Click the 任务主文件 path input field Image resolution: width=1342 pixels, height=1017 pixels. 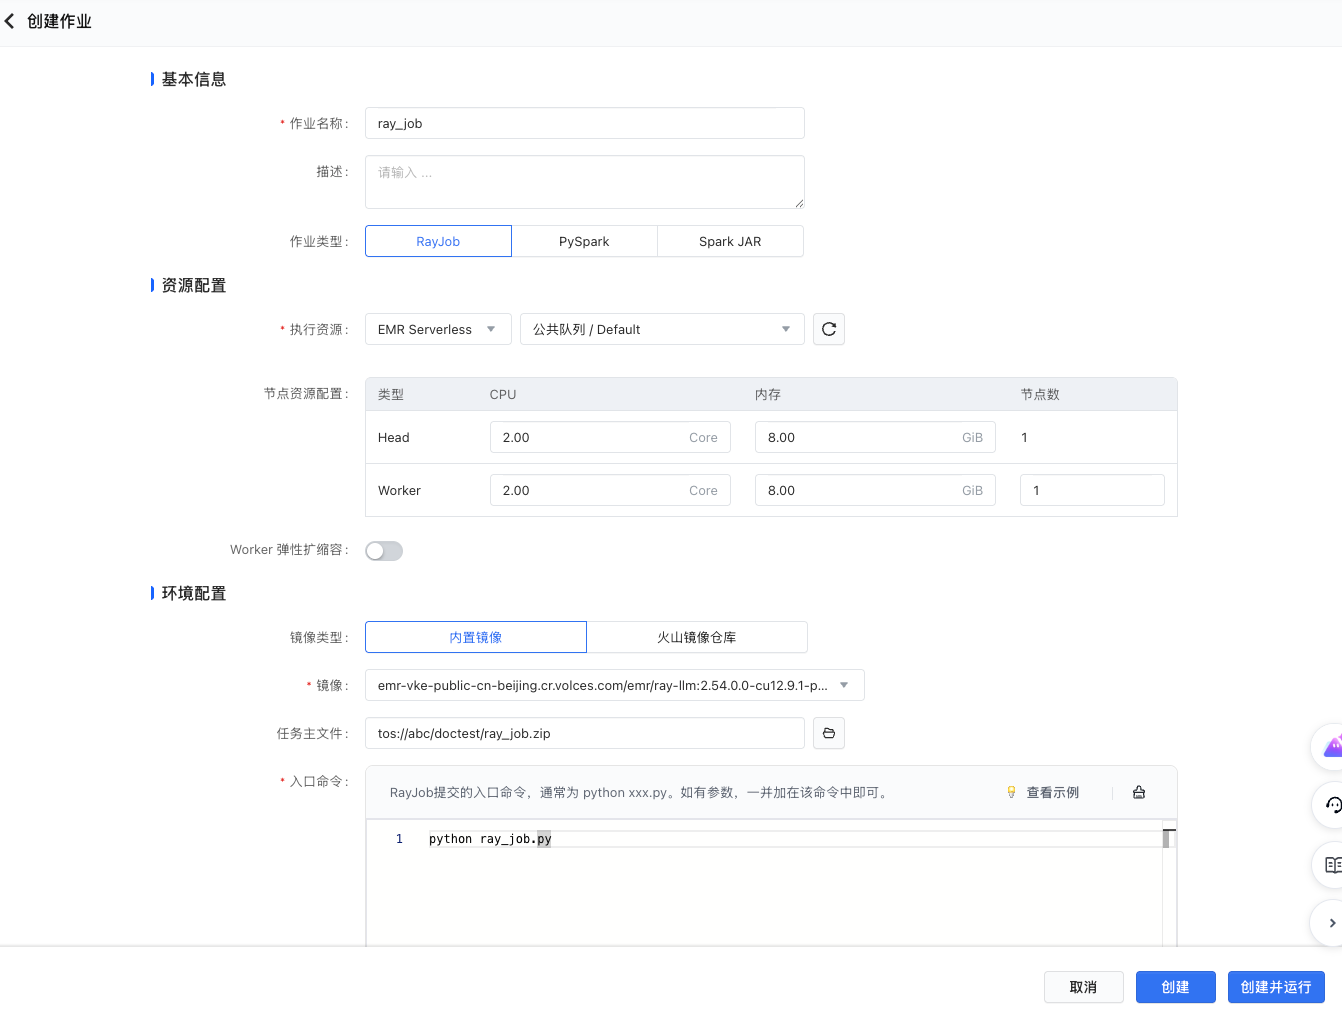(584, 733)
